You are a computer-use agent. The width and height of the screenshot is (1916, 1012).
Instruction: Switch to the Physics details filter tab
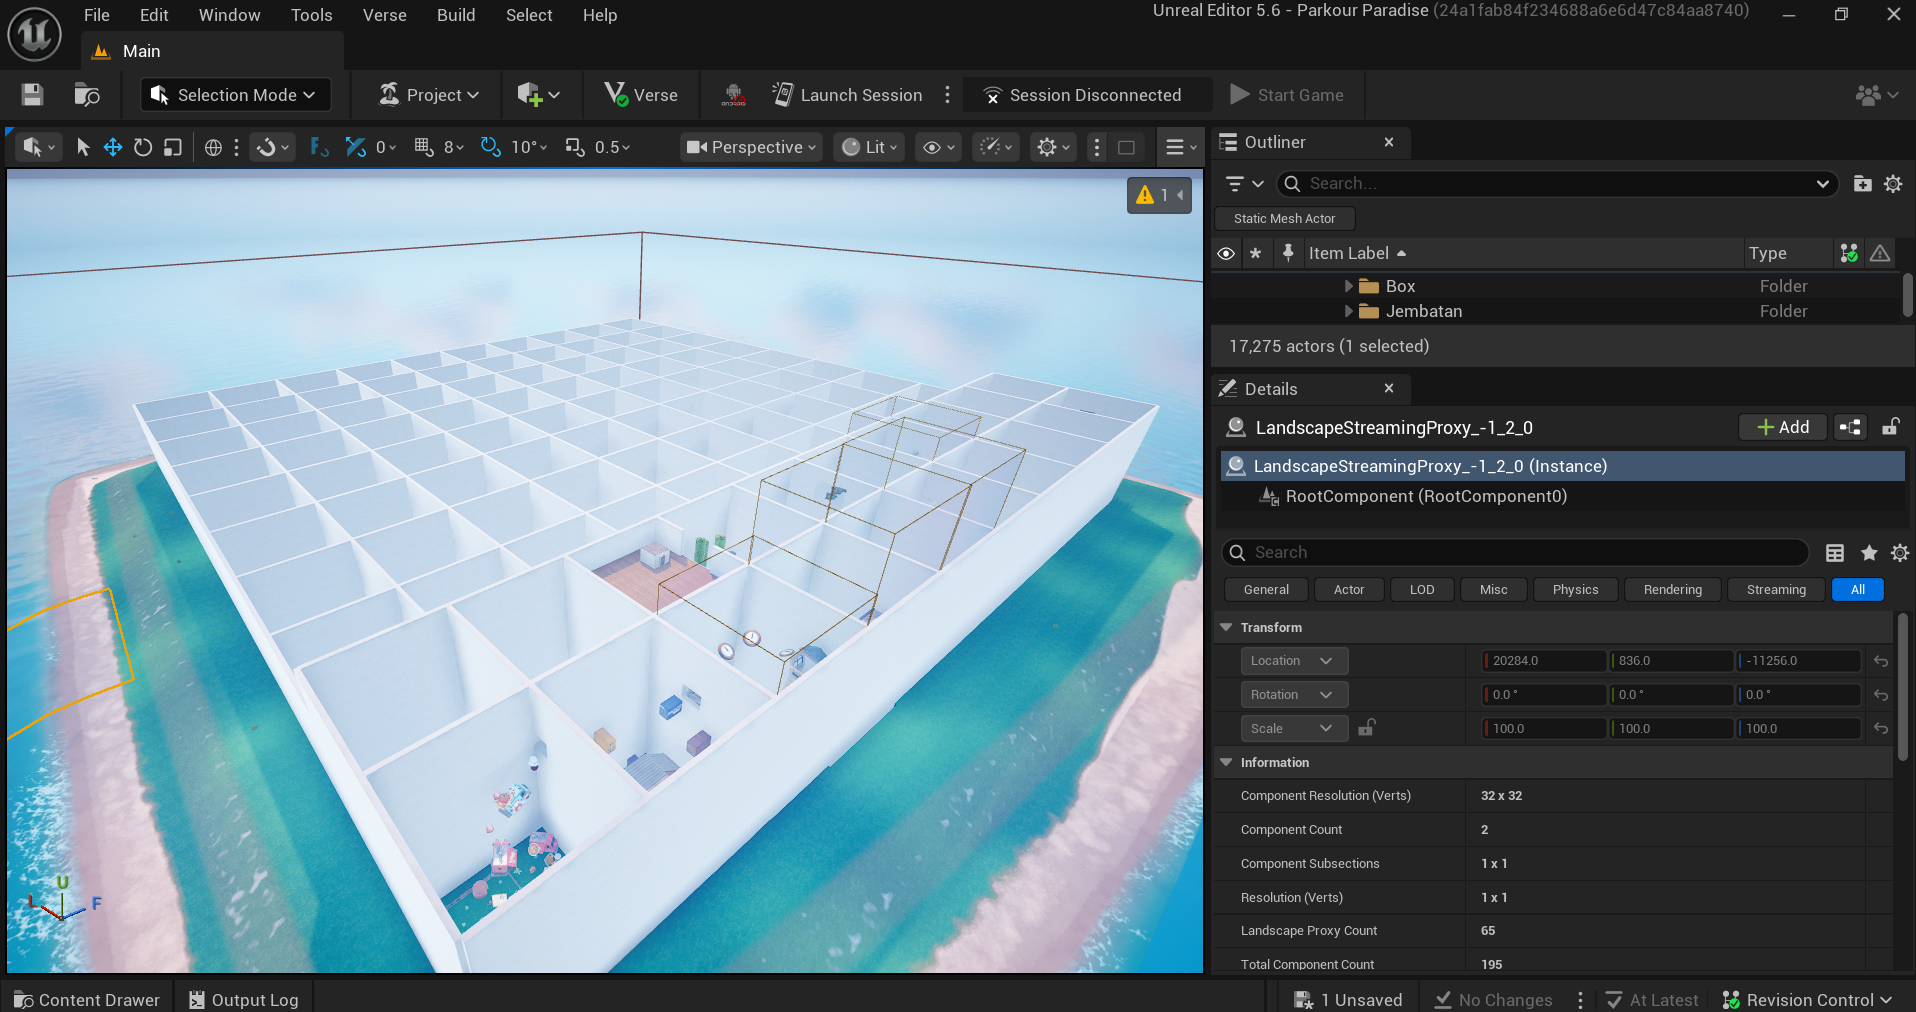tap(1574, 589)
